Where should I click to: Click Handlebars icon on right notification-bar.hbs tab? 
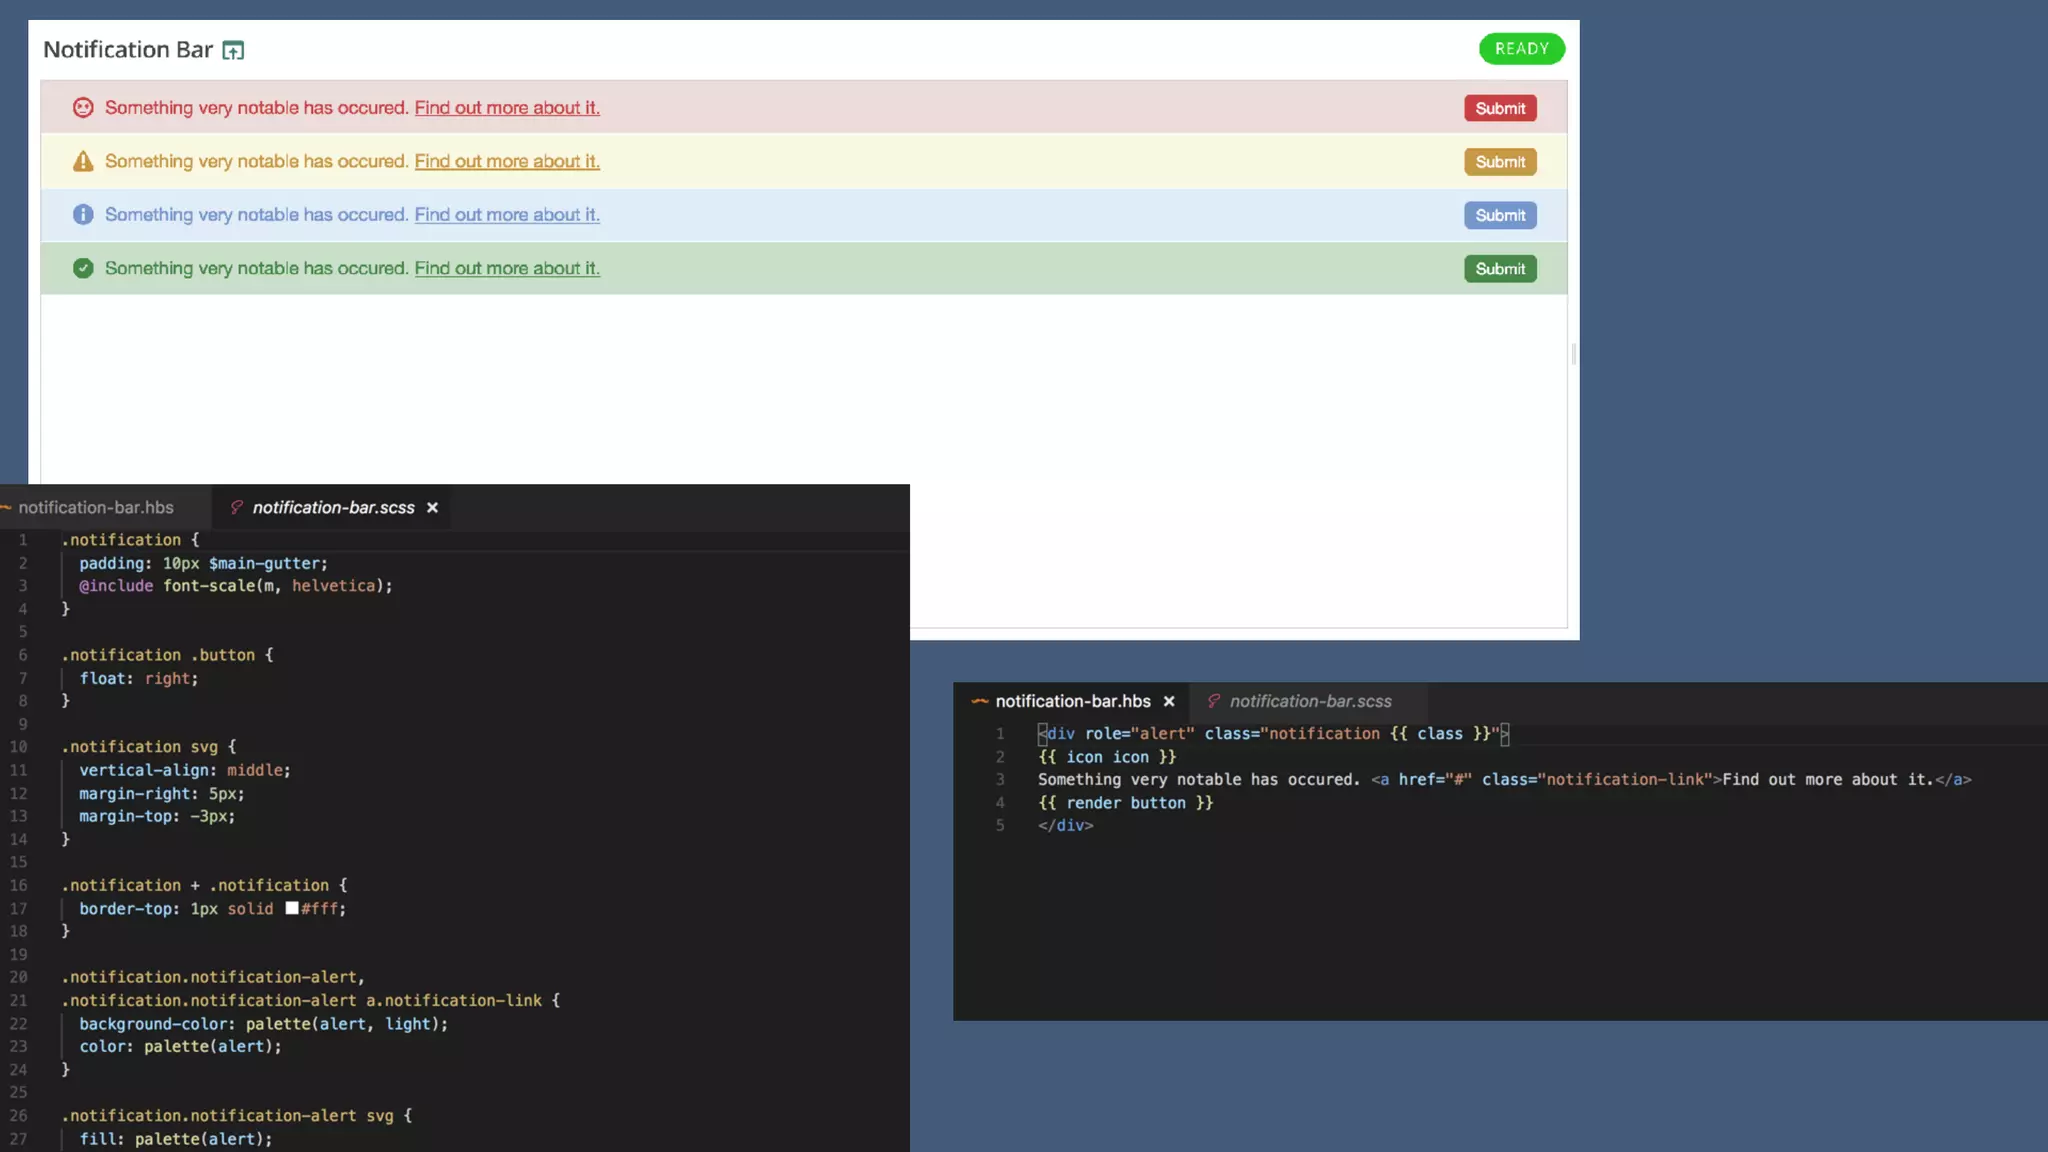[x=980, y=701]
